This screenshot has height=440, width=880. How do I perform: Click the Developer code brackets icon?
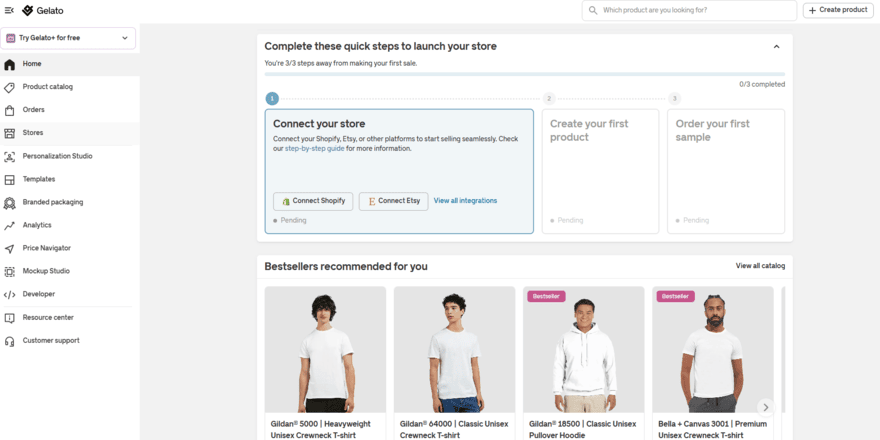coord(10,295)
